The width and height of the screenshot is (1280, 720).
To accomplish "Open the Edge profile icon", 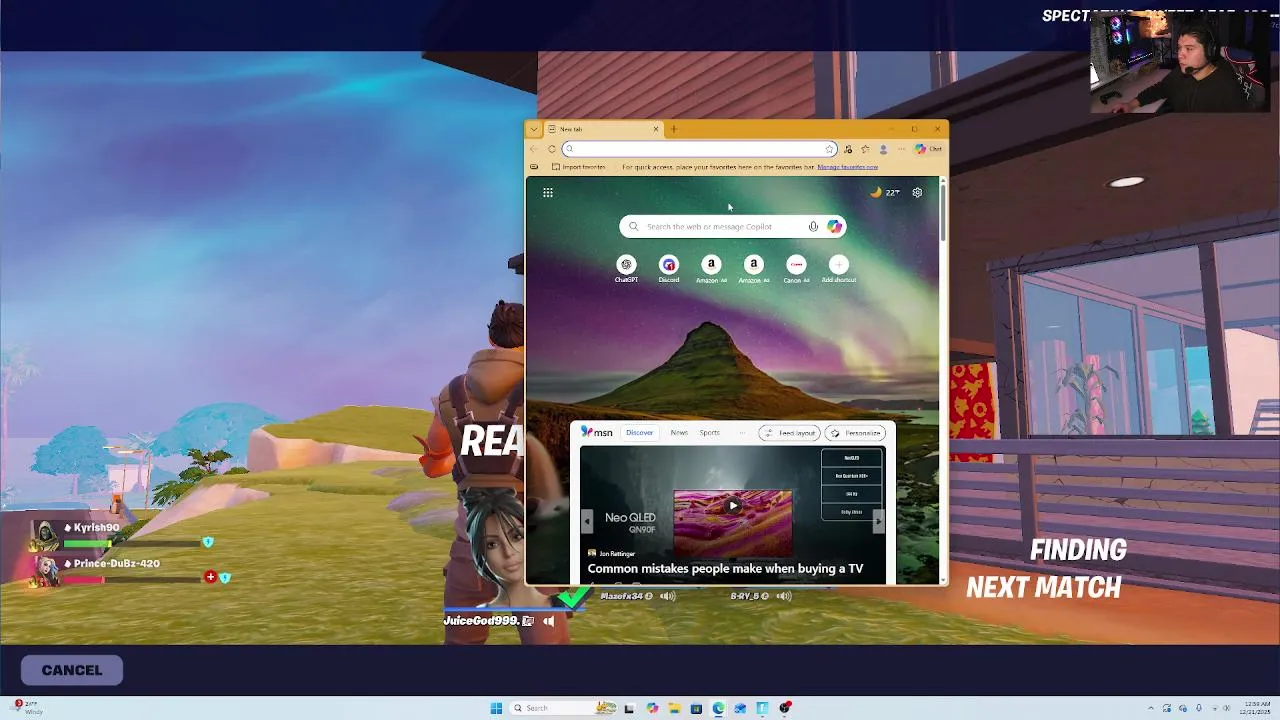I will click(883, 149).
